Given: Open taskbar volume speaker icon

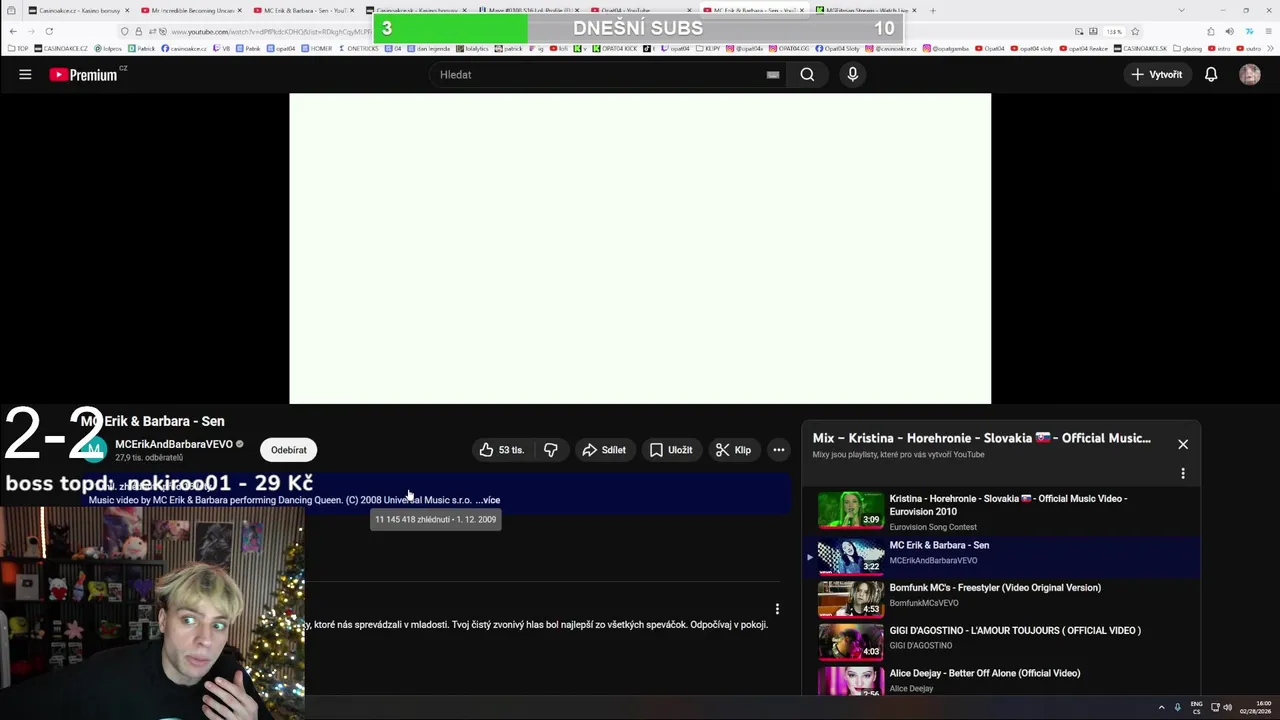Looking at the screenshot, I should click(x=1227, y=708).
